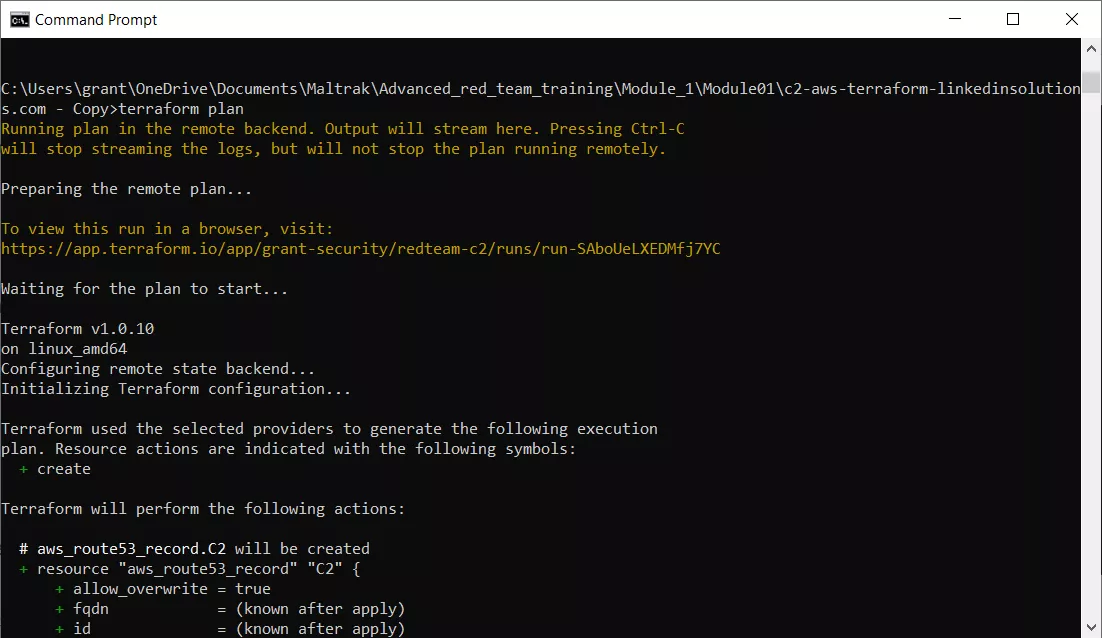Minimize the Command Prompt window

954,18
